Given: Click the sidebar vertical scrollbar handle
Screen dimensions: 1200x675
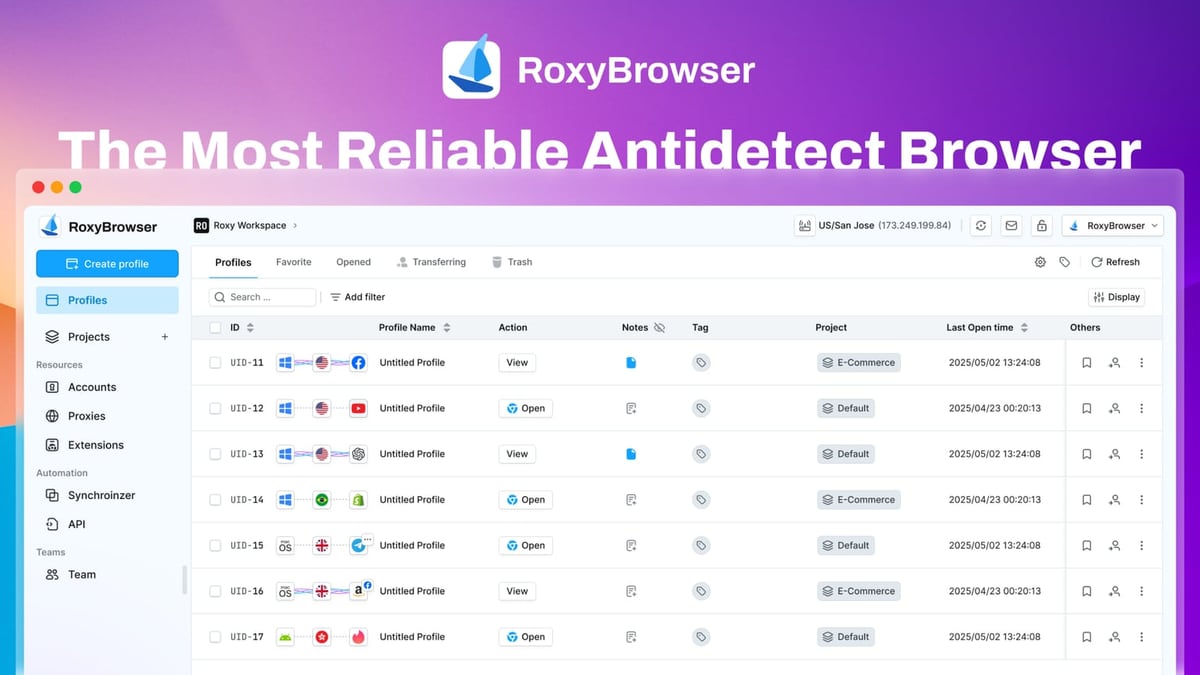Looking at the screenshot, I should 184,580.
